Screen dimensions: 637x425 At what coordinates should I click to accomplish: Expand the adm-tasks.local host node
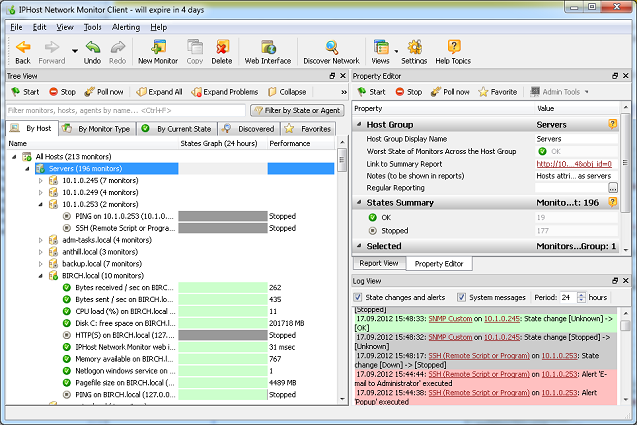pos(41,240)
